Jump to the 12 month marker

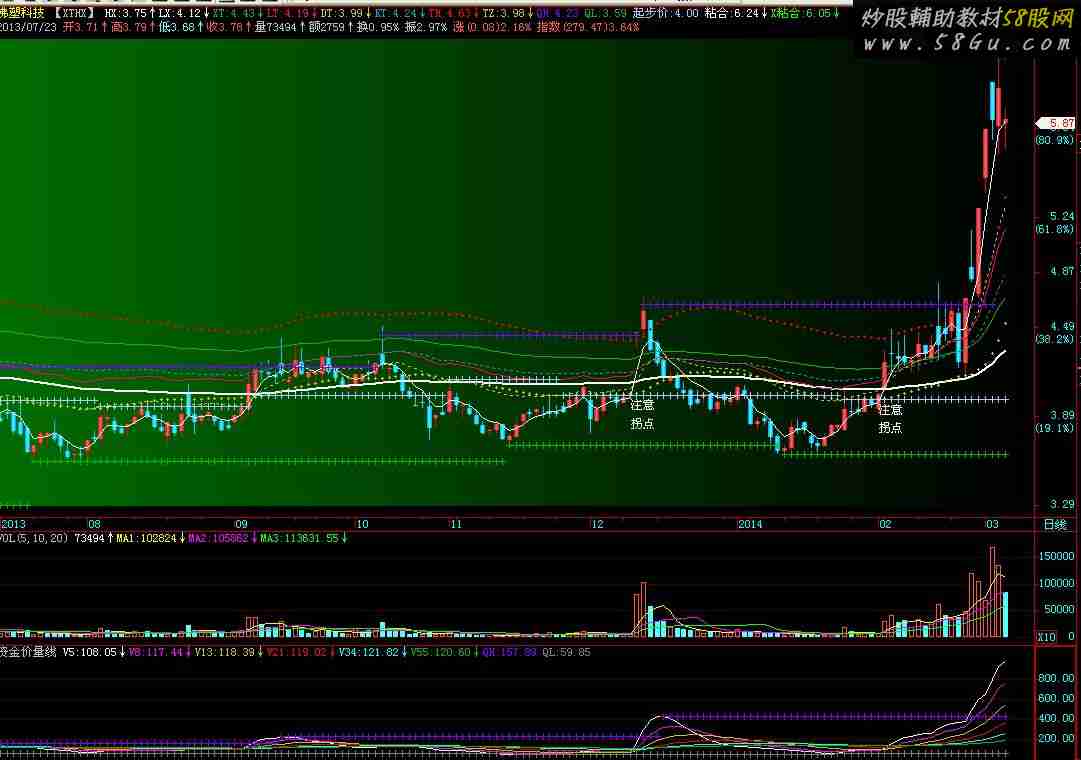point(597,524)
